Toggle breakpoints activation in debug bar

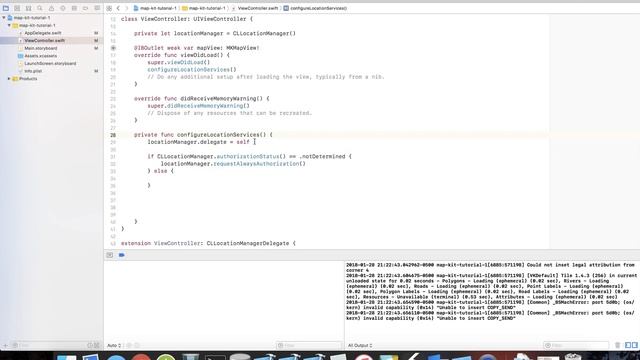[122, 255]
